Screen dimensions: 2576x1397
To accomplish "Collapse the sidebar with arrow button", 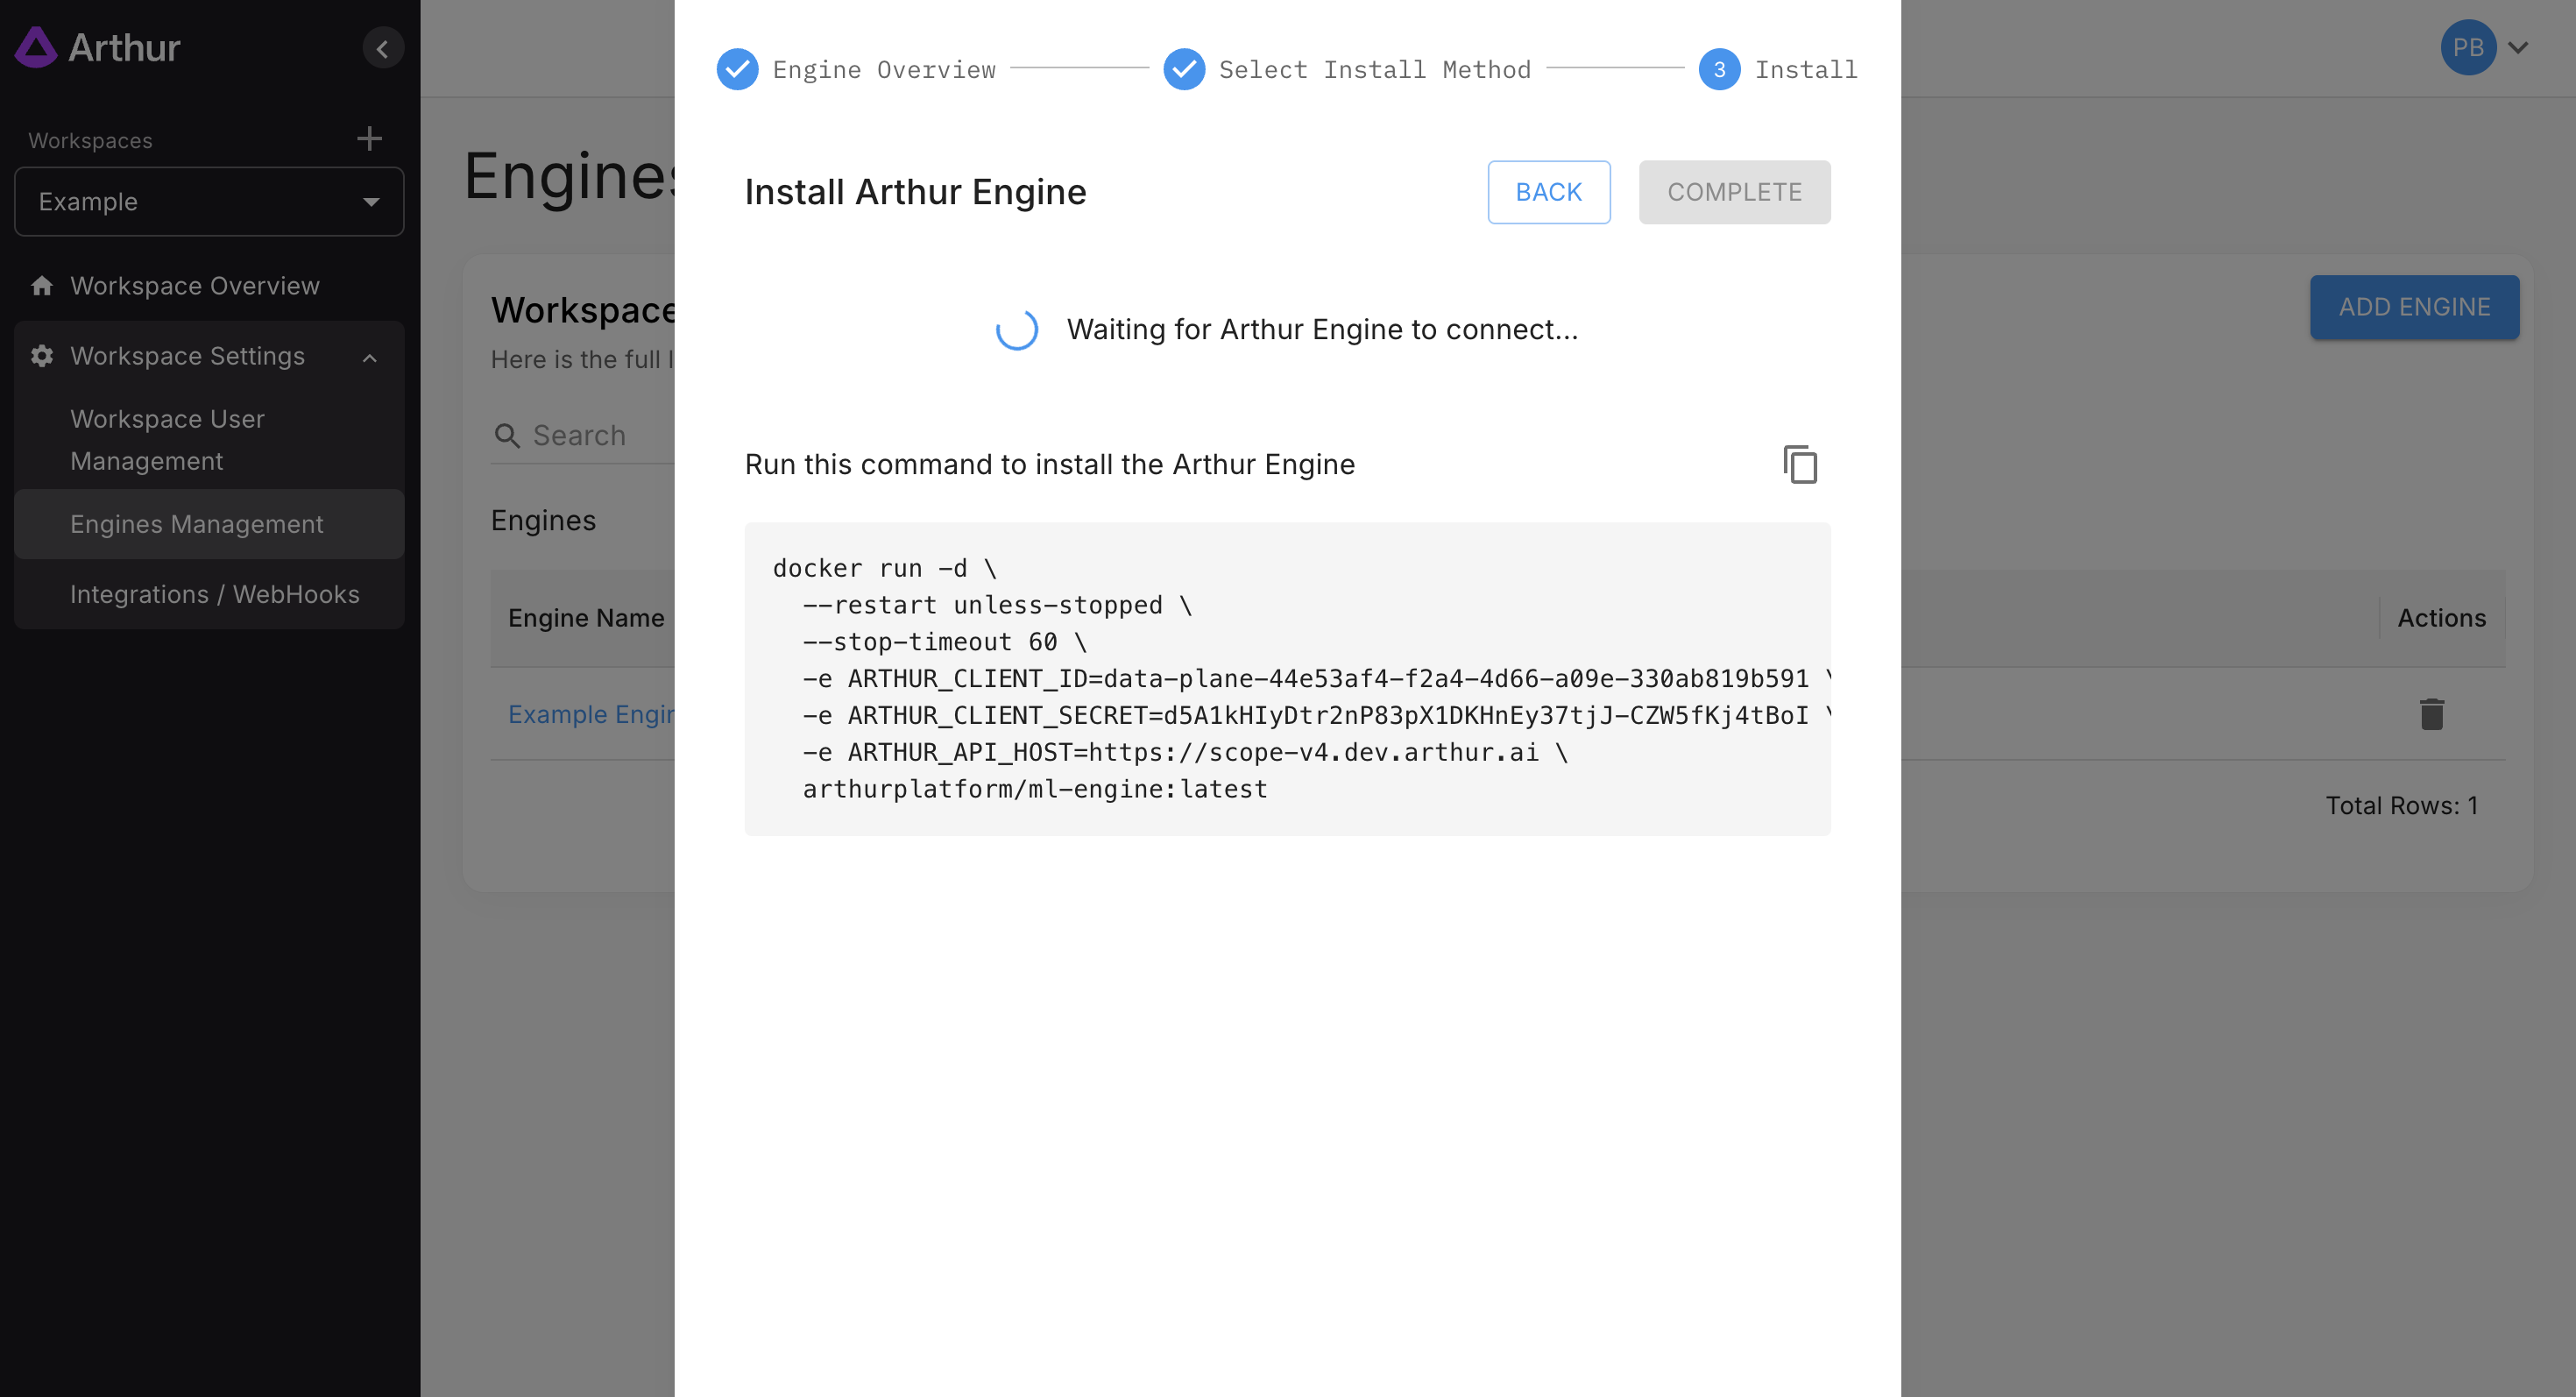I will tap(382, 48).
